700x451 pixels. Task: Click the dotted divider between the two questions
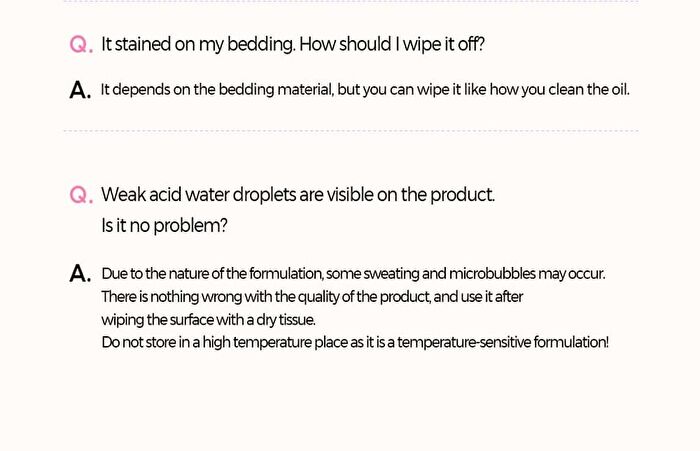coord(351,131)
